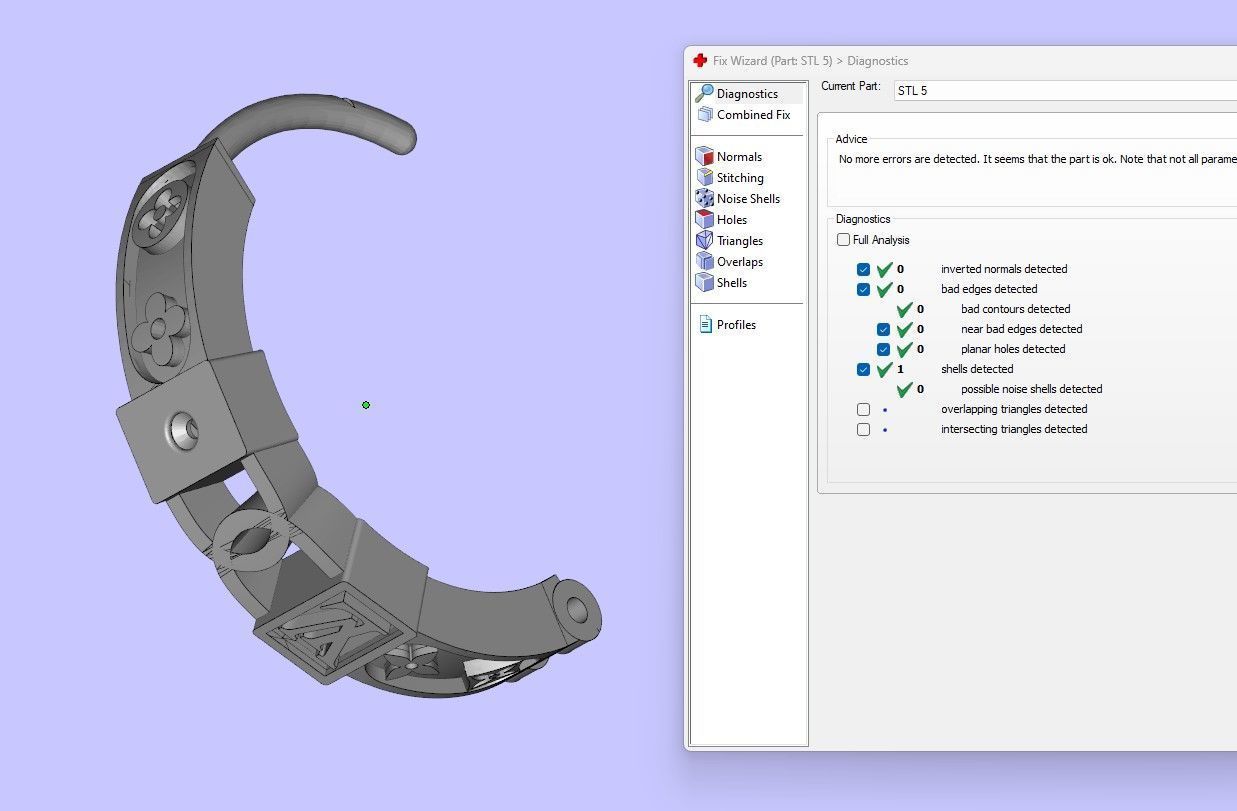Select the Holes repair icon
1237x811 pixels.
704,219
